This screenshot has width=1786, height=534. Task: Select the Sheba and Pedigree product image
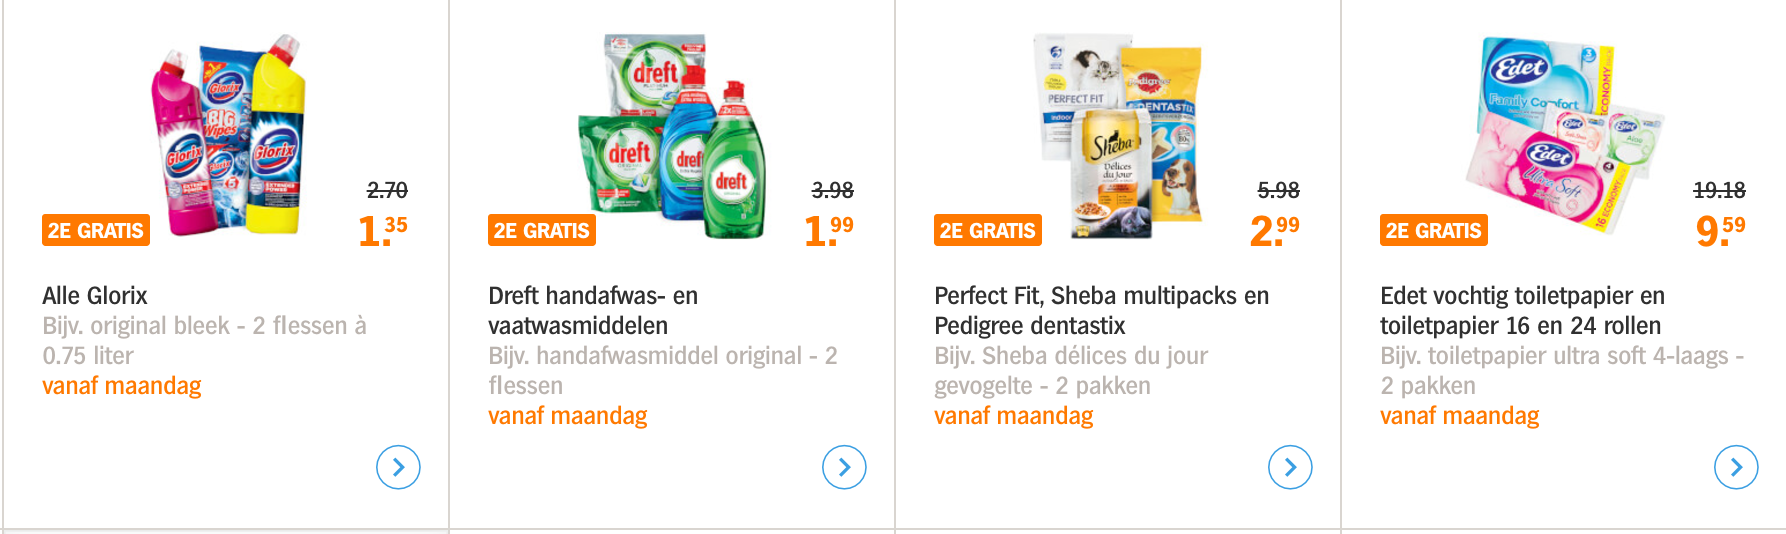(x=1118, y=138)
